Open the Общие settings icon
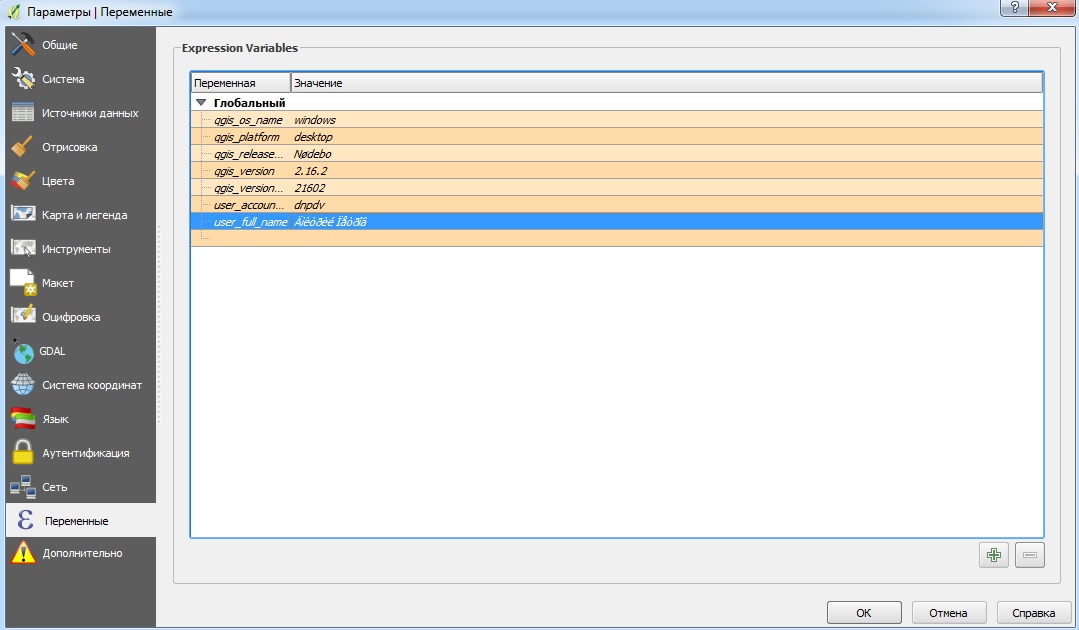1079x630 pixels. [x=23, y=45]
